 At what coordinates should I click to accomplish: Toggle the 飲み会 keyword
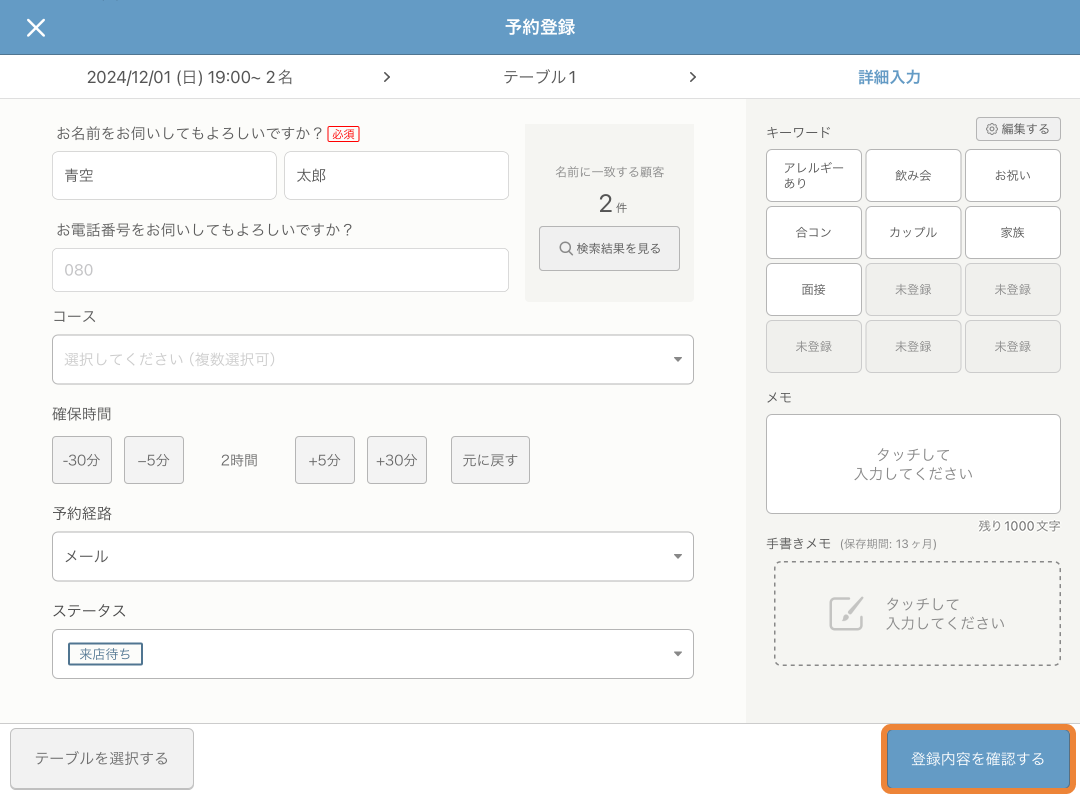(x=913, y=175)
